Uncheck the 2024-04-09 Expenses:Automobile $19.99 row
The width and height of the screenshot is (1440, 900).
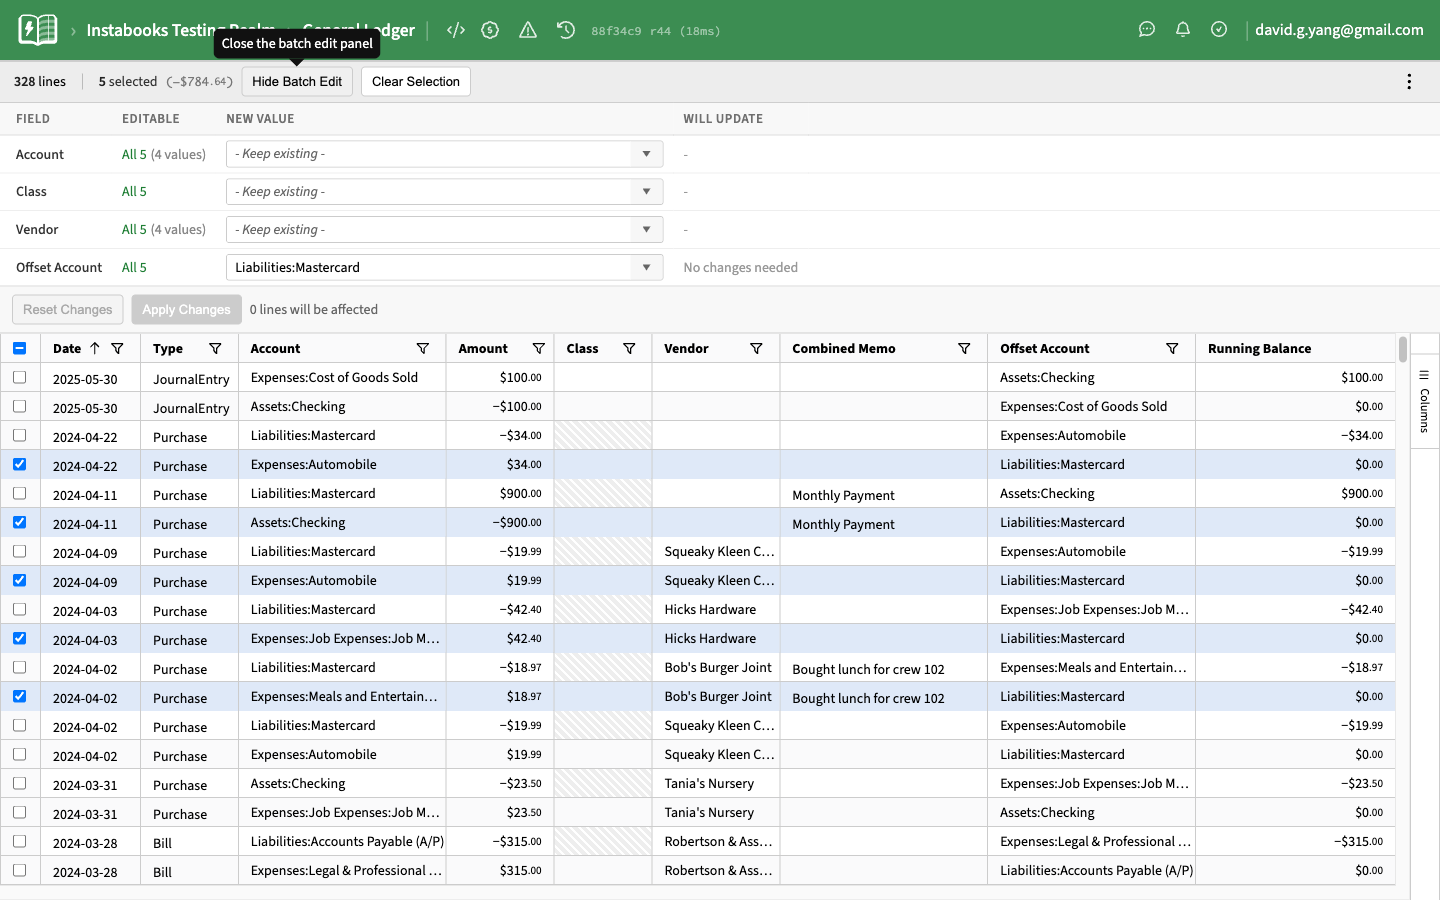pyautogui.click(x=20, y=580)
